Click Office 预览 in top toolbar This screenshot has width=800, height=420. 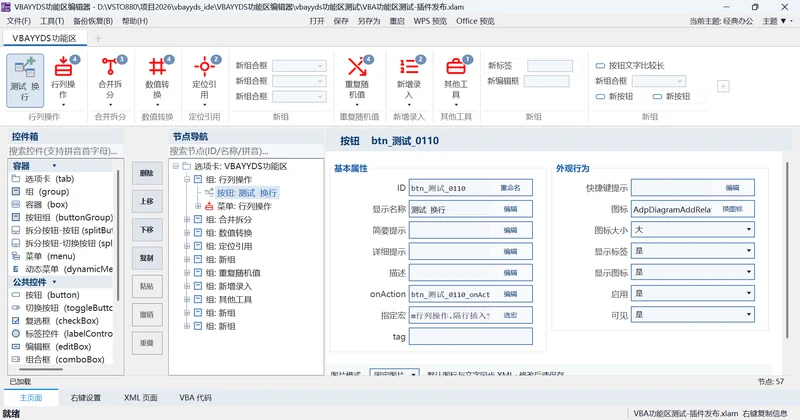coord(475,21)
